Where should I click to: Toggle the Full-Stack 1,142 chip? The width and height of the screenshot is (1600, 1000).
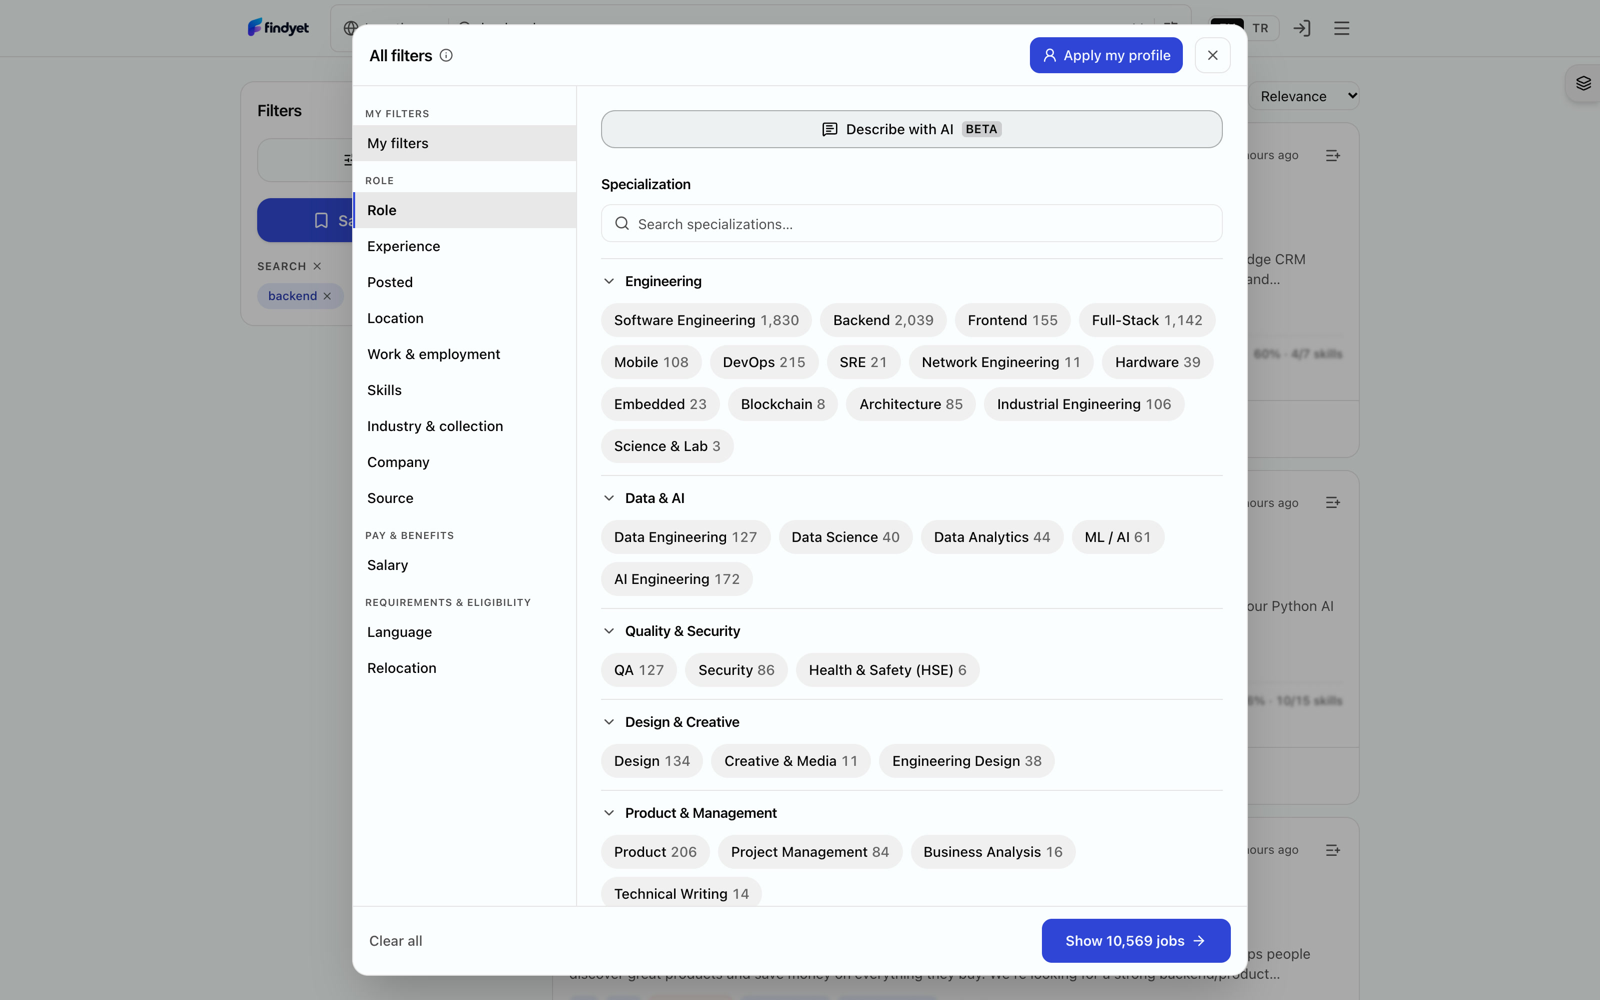point(1147,320)
